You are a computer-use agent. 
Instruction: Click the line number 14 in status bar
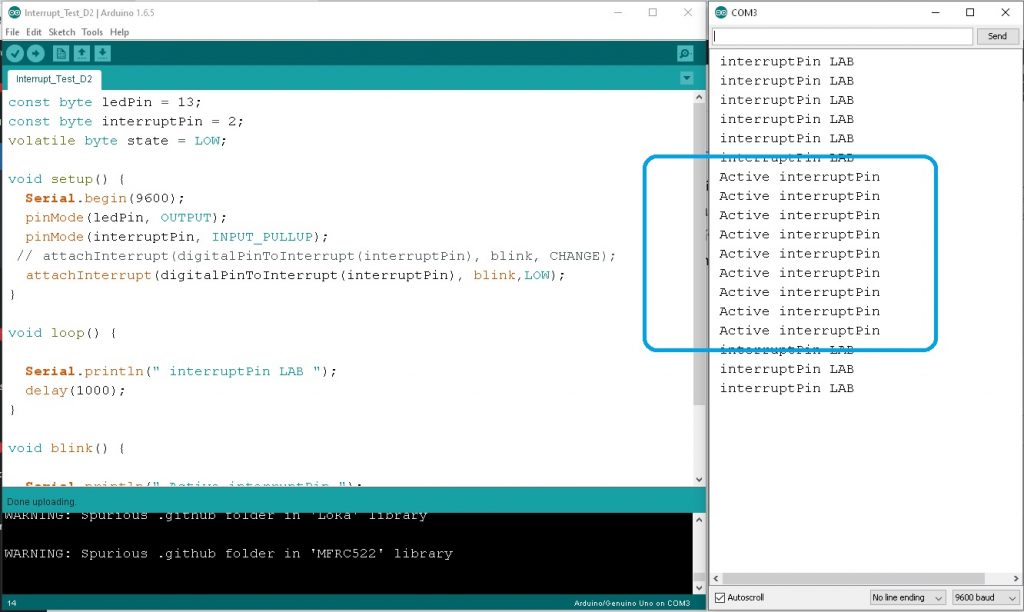pyautogui.click(x=12, y=604)
